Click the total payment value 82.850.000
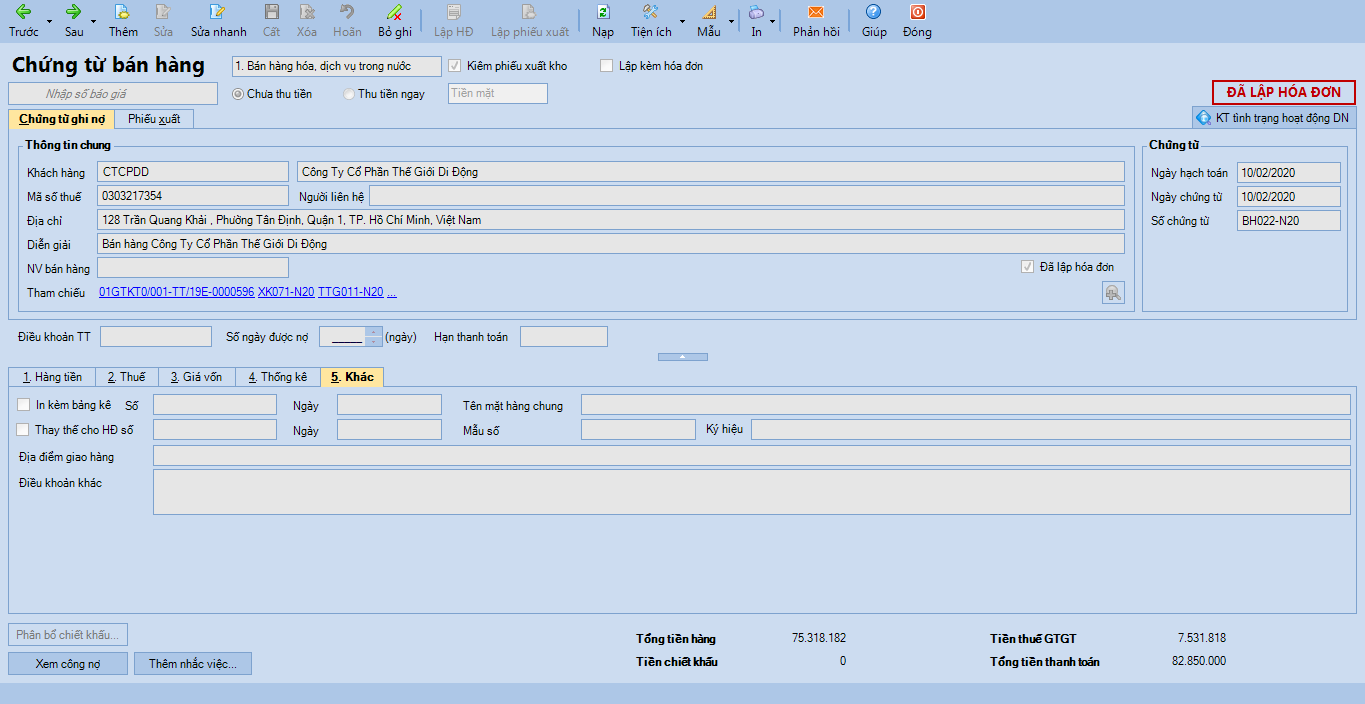This screenshot has height=704, width=1365. tap(1199, 661)
